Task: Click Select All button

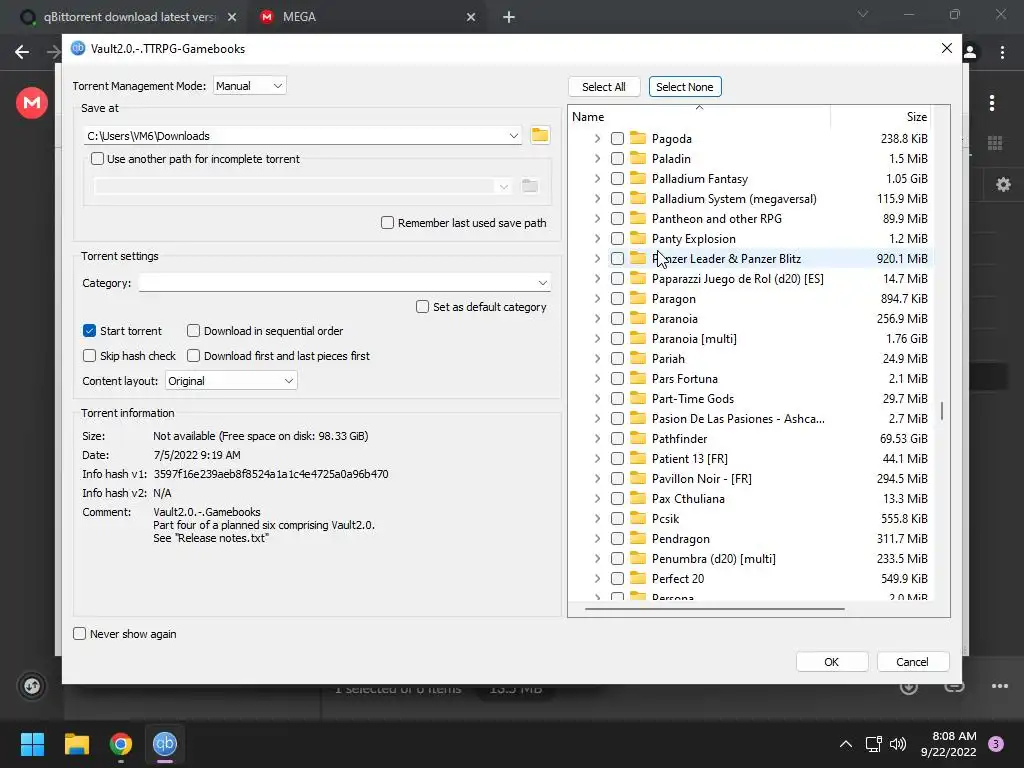Action: click(603, 87)
